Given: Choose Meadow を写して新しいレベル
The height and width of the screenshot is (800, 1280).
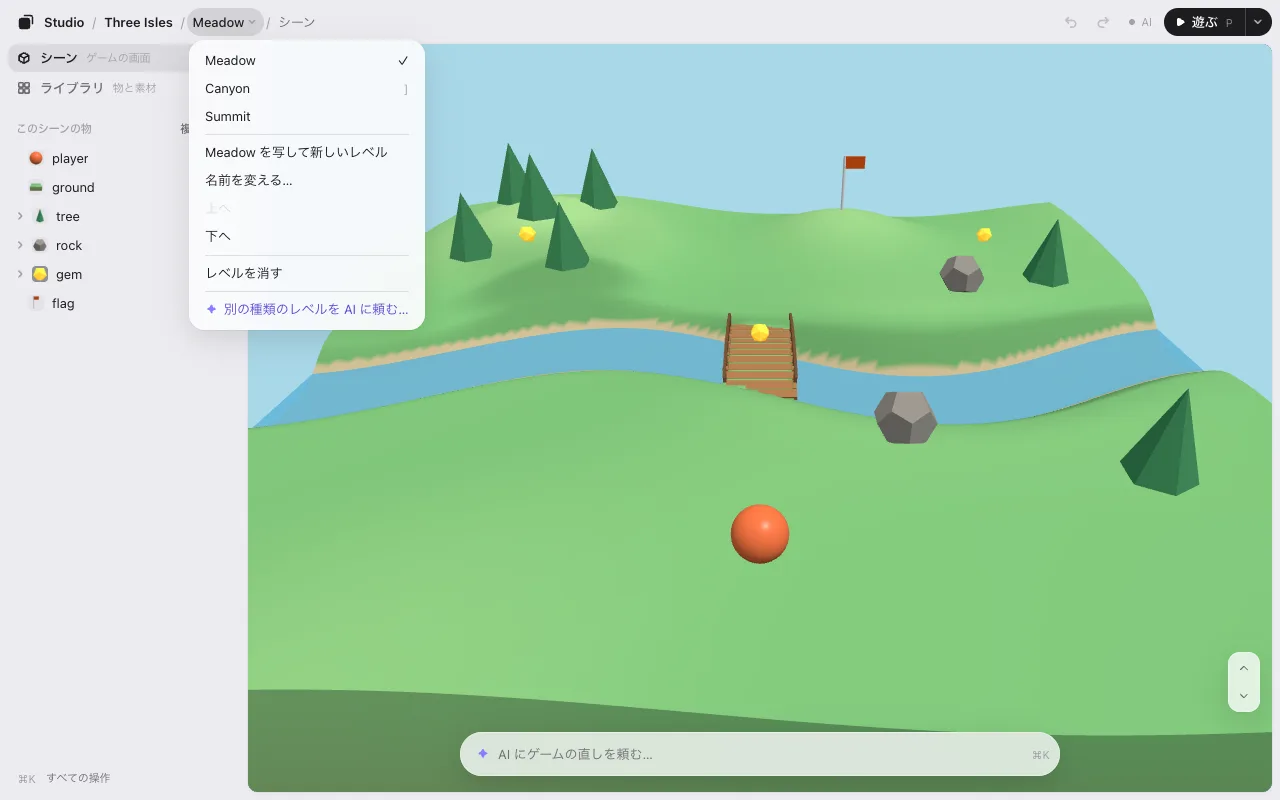Looking at the screenshot, I should tap(307, 153).
